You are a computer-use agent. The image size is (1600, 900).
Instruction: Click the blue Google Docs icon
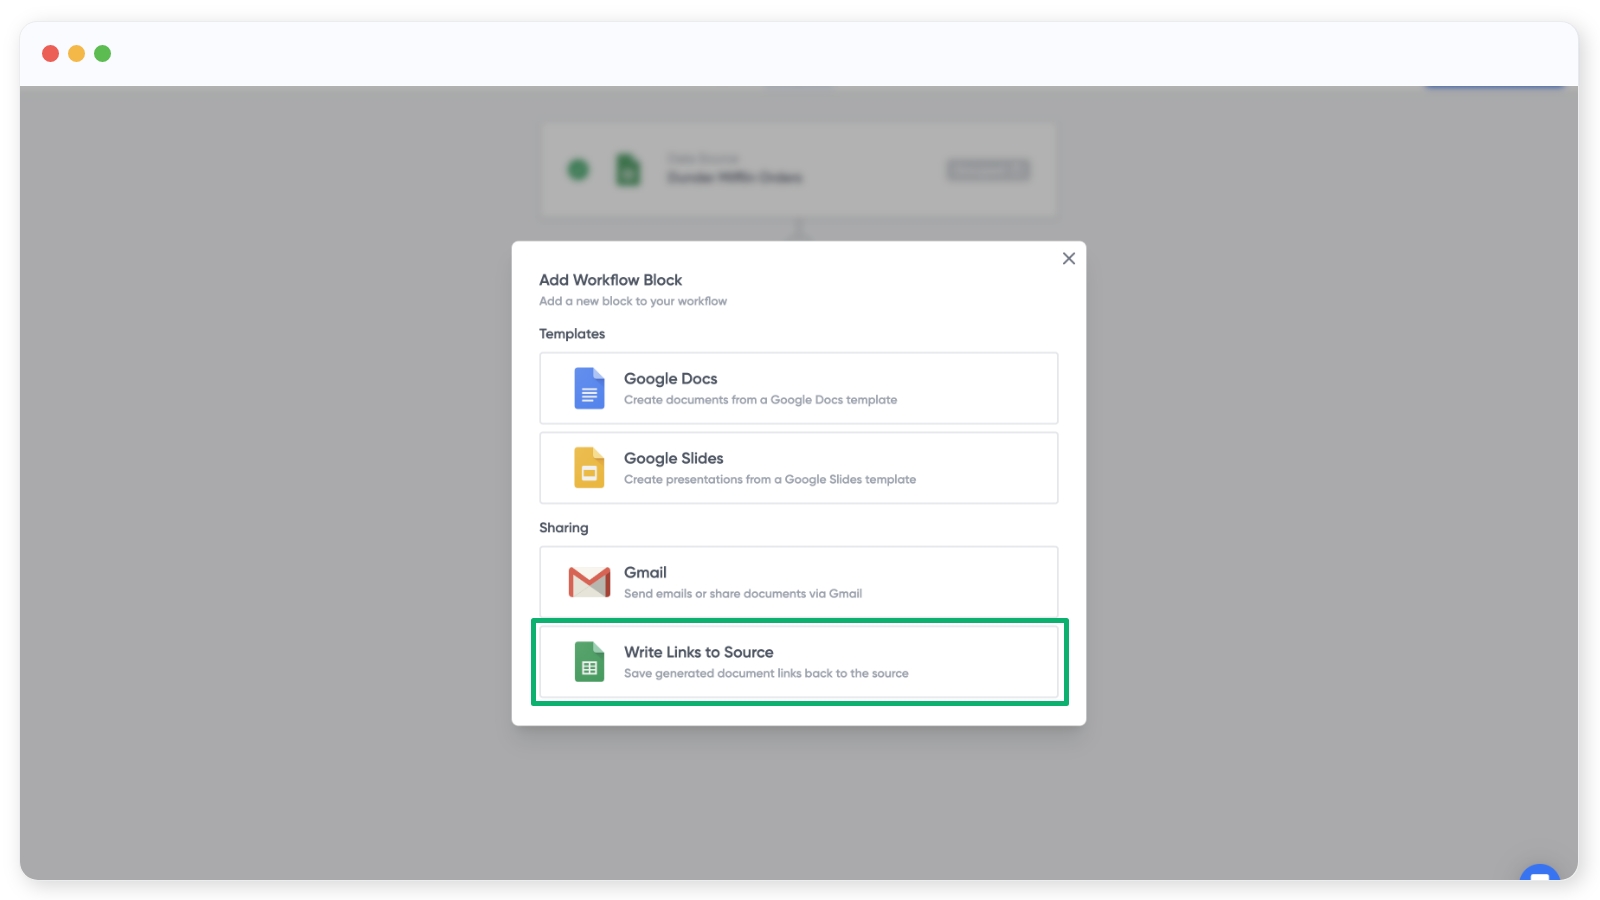[x=589, y=388]
